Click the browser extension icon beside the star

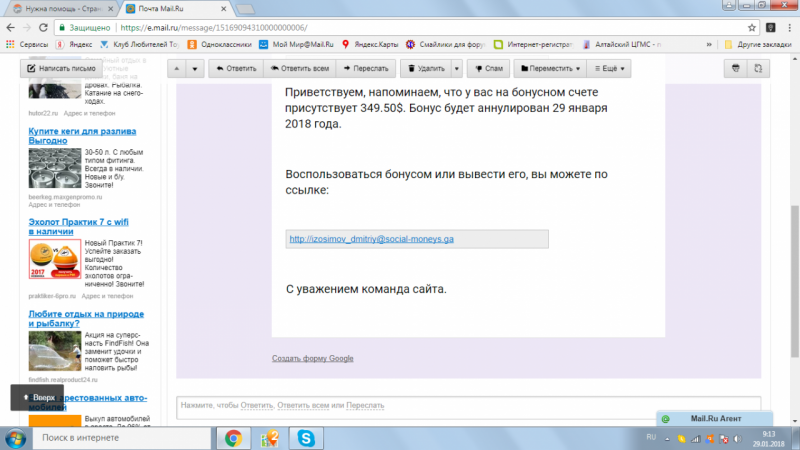(770, 28)
